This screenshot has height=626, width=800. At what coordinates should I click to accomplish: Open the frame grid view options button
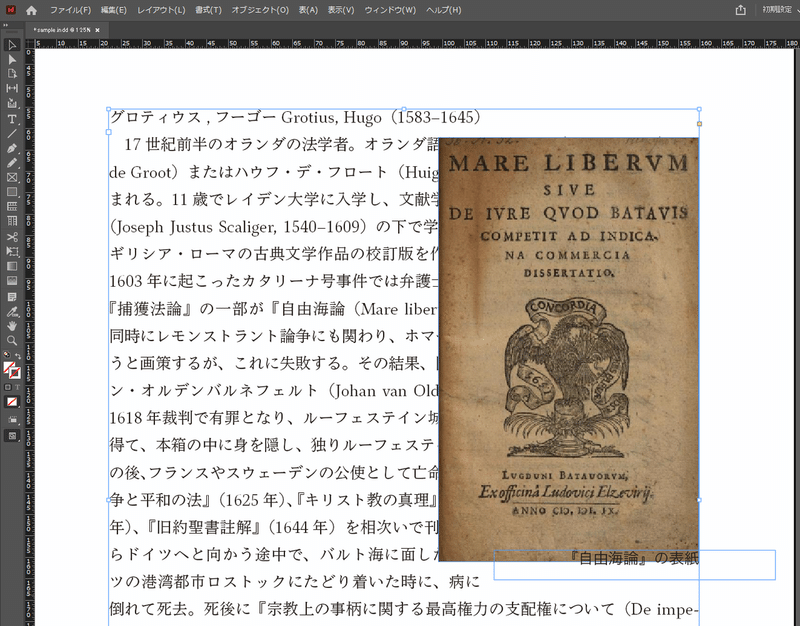point(12,420)
